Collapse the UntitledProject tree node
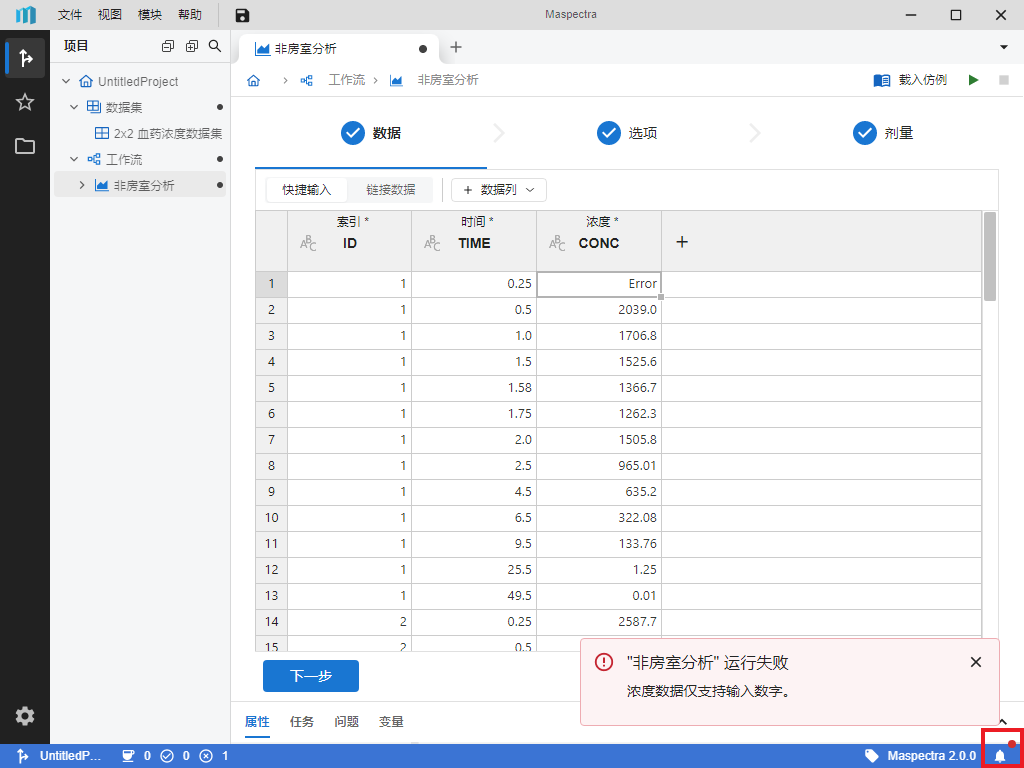 point(65,82)
